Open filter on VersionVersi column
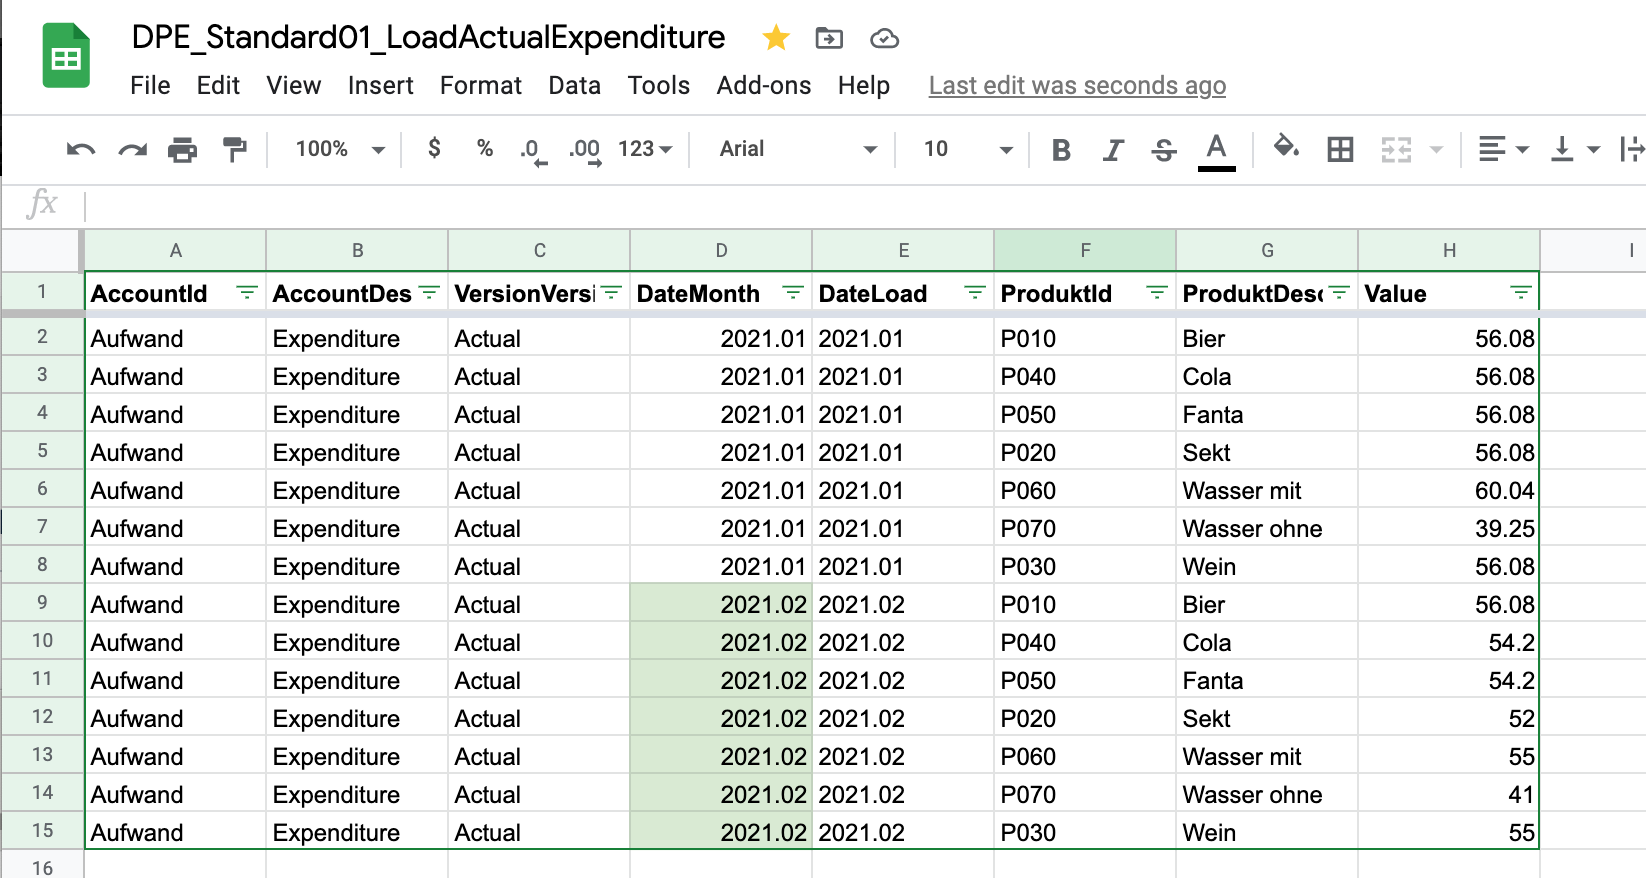Viewport: 1646px width, 878px height. coord(611,292)
